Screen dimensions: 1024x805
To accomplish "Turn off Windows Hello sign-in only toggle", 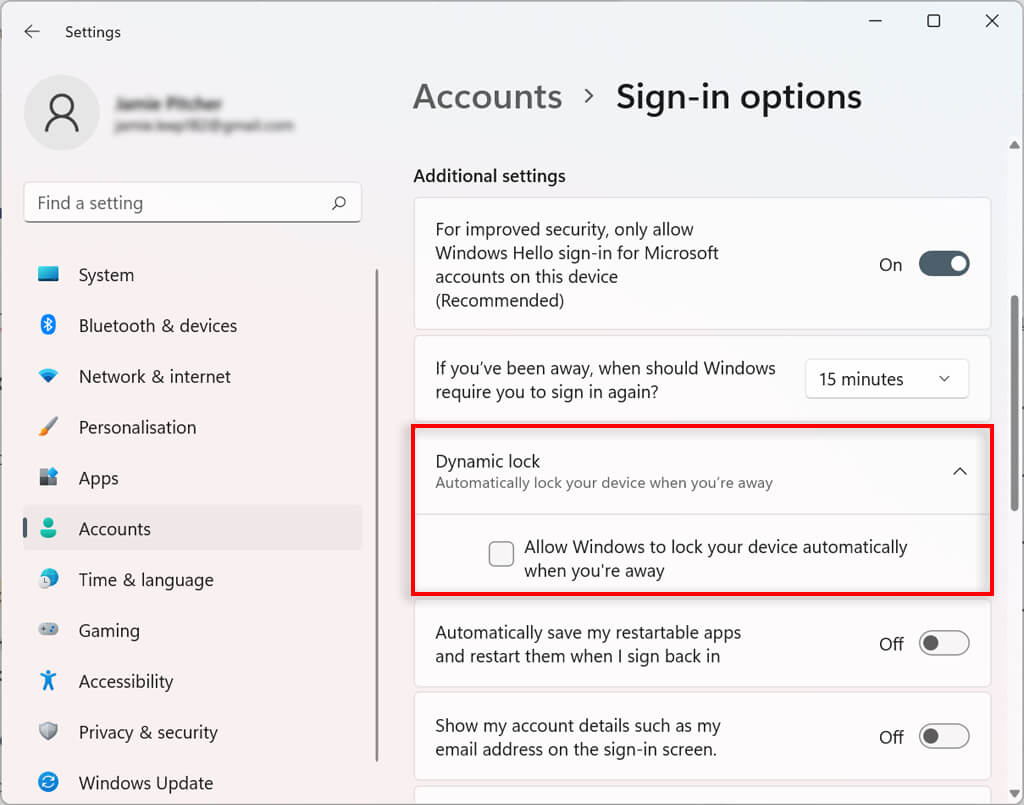I will pyautogui.click(x=943, y=265).
